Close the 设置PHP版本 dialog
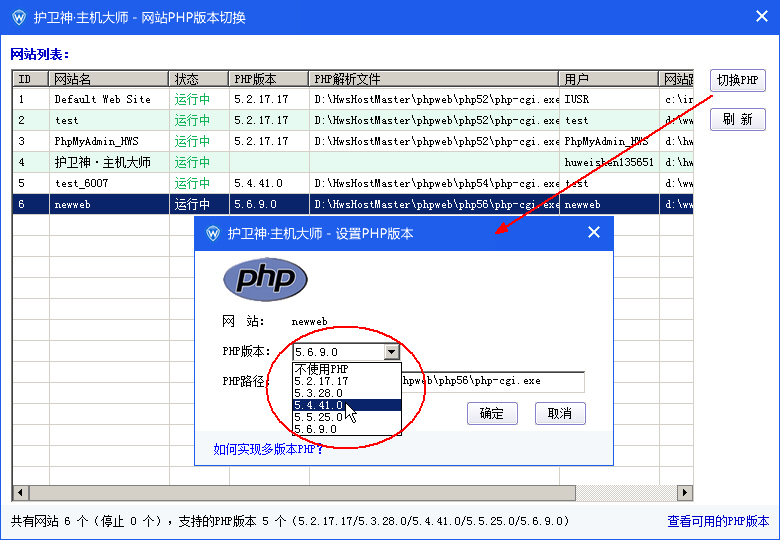780x540 pixels. point(593,233)
